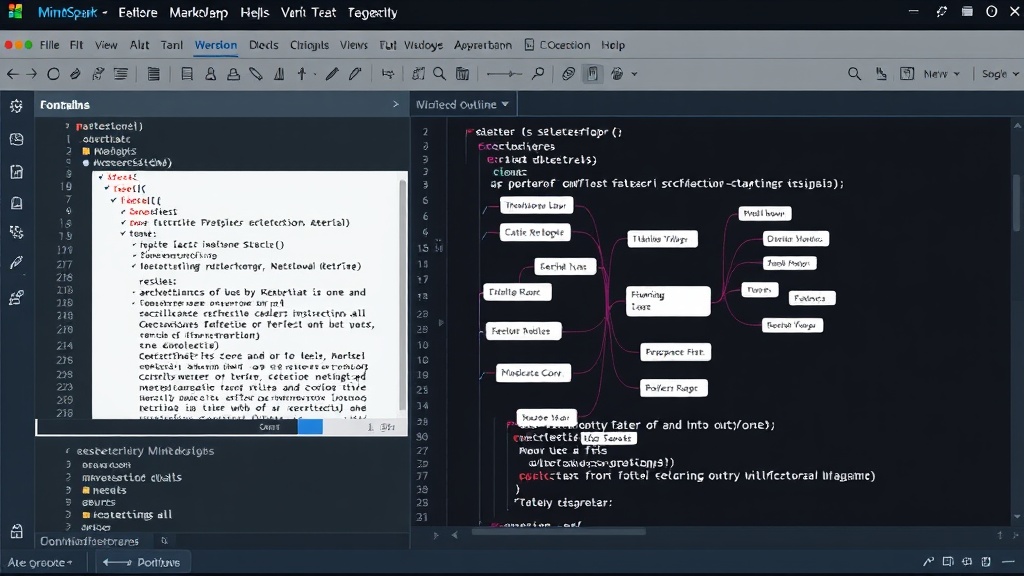Select the 'necels' folder row
Viewport: 1024px width, 576px height.
104,490
